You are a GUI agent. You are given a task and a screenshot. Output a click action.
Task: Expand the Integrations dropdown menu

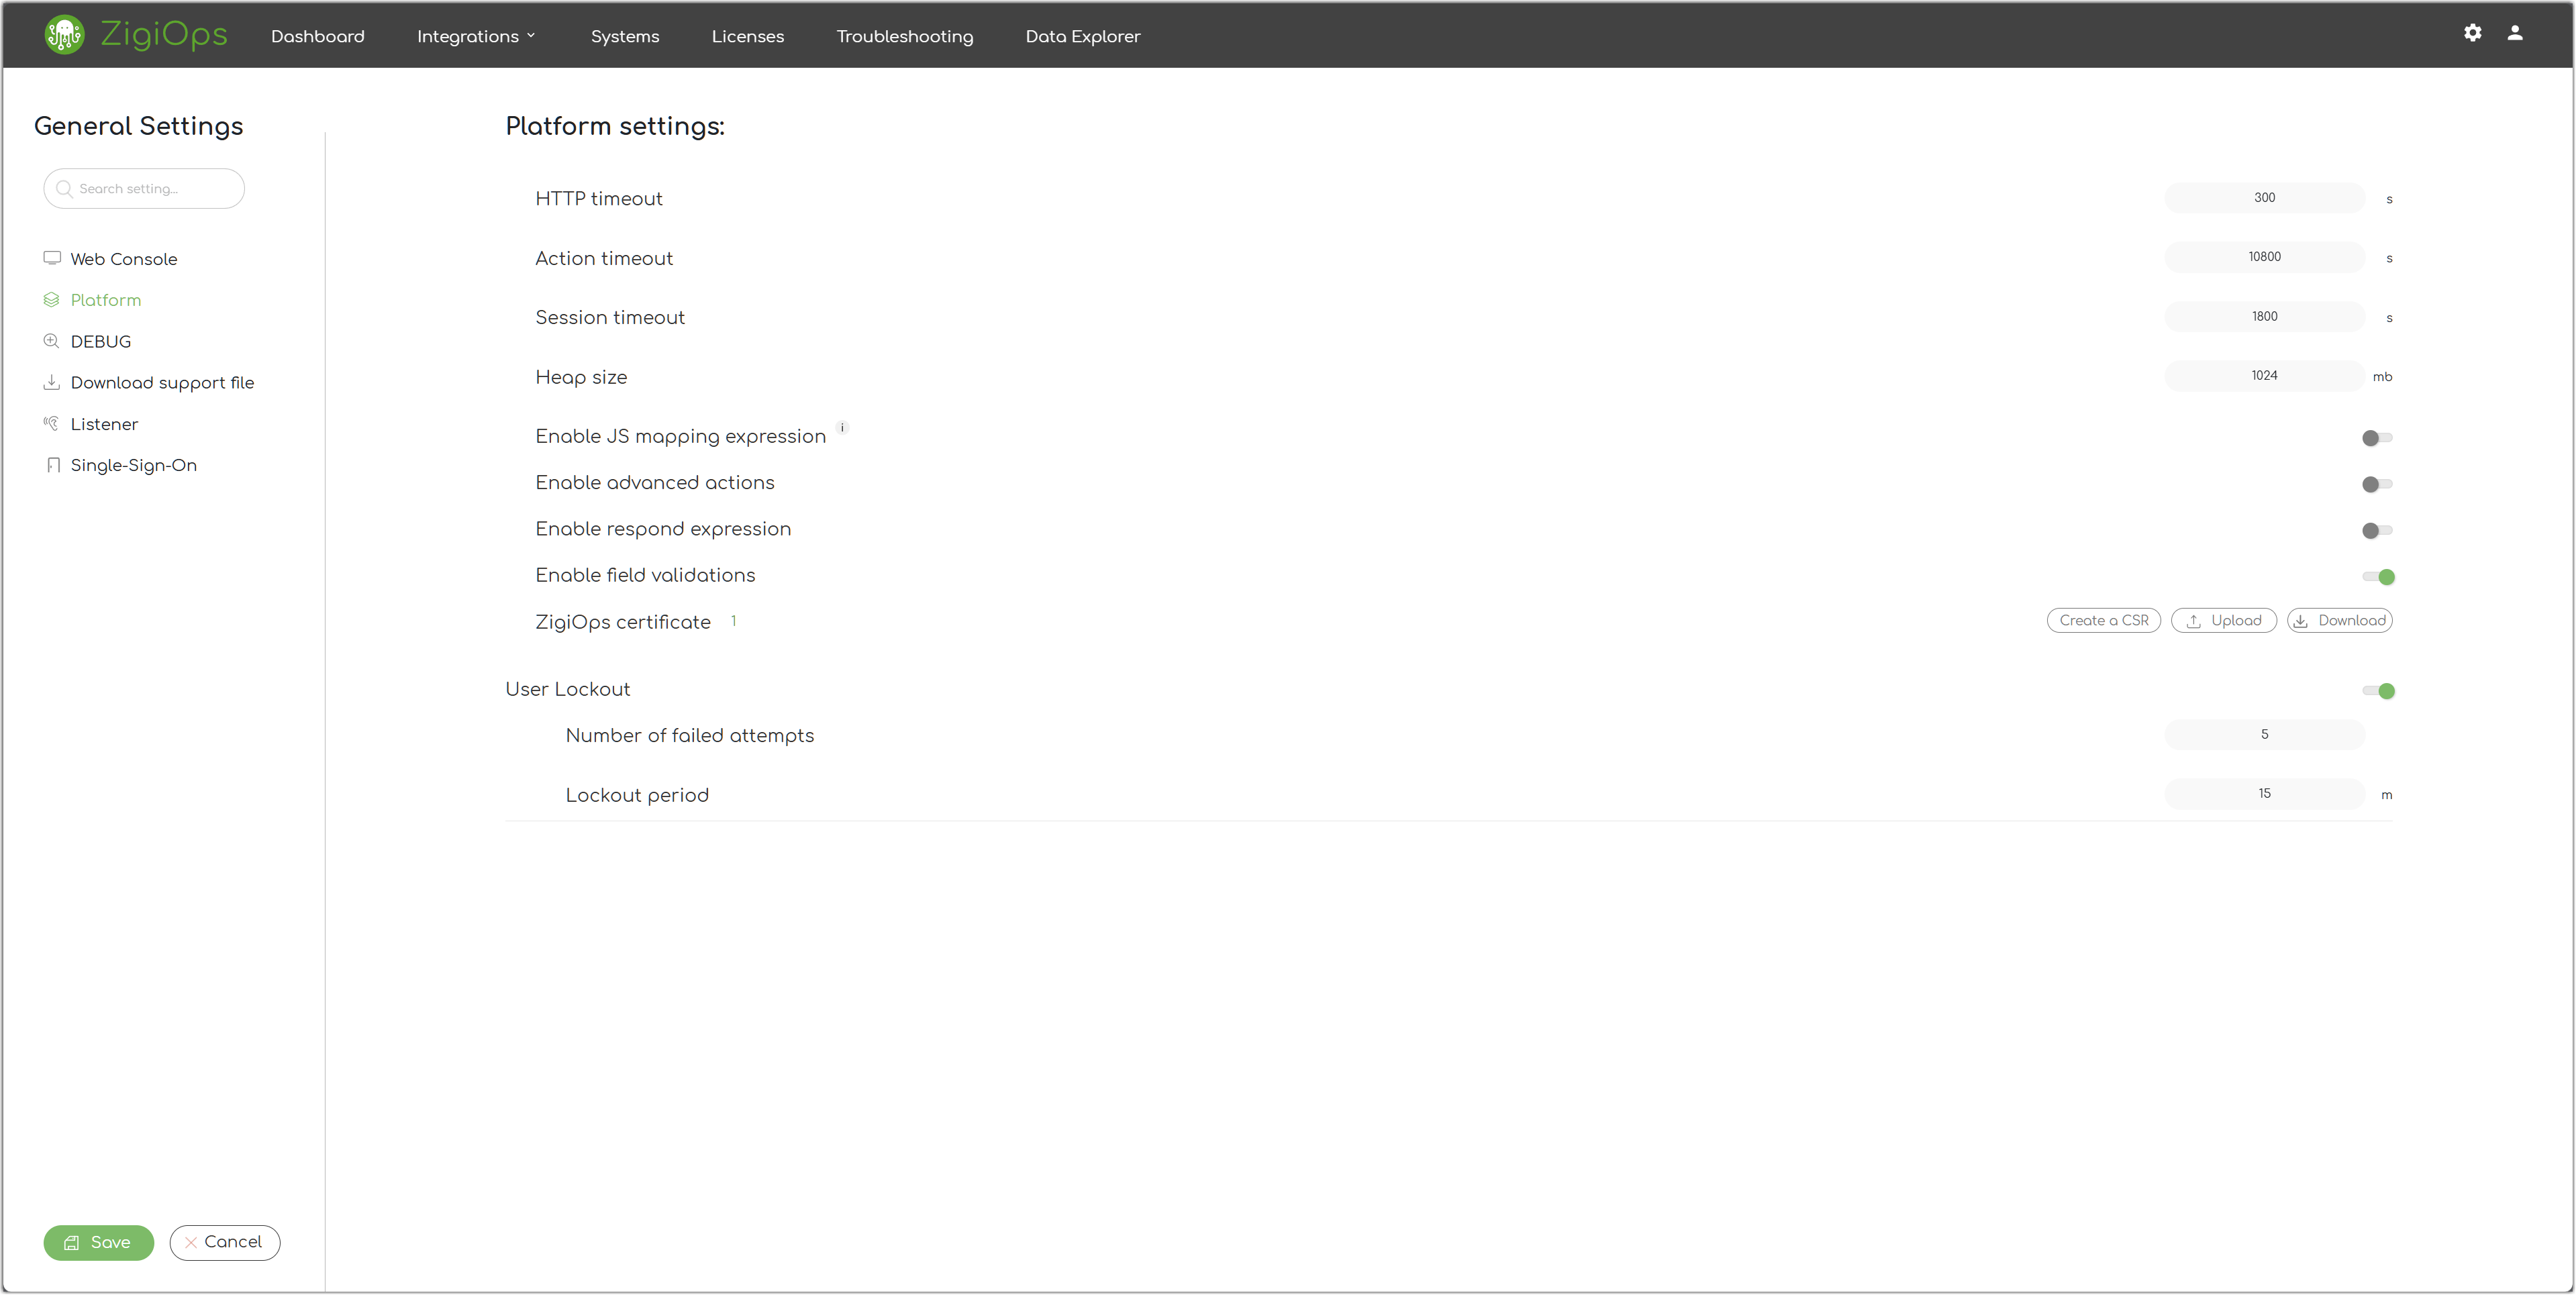[x=476, y=36]
